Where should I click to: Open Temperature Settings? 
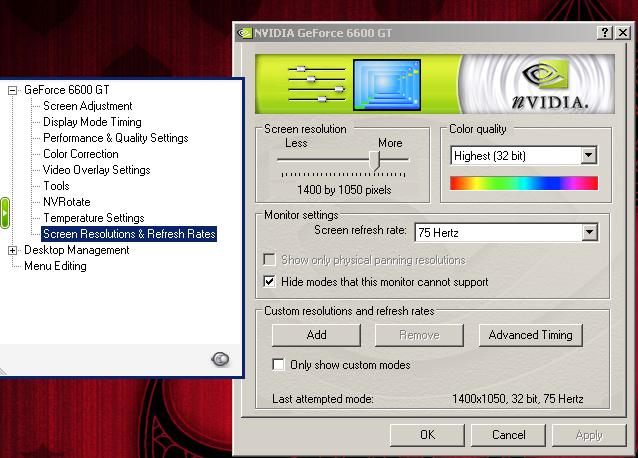tap(94, 218)
